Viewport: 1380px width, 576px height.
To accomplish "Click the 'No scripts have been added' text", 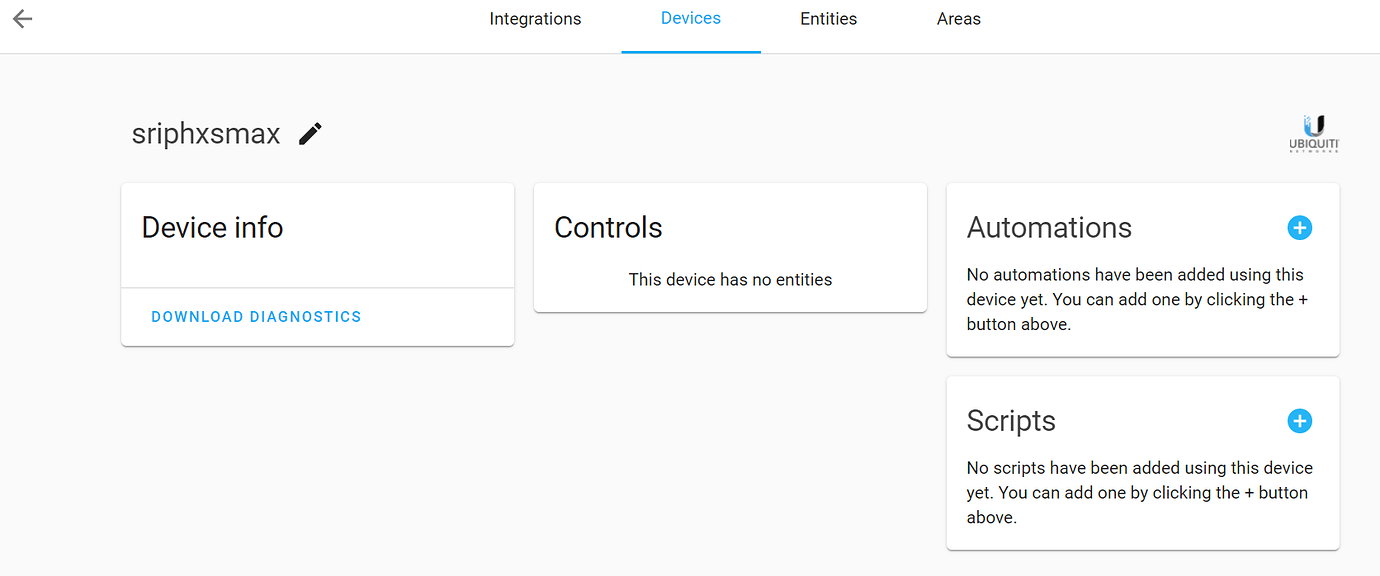I will [x=1140, y=492].
